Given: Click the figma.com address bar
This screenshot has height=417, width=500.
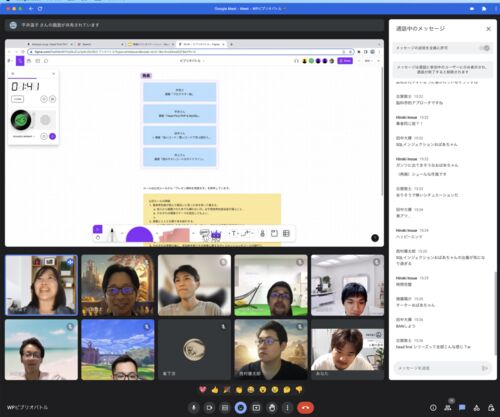Looking at the screenshot, I should coord(190,52).
